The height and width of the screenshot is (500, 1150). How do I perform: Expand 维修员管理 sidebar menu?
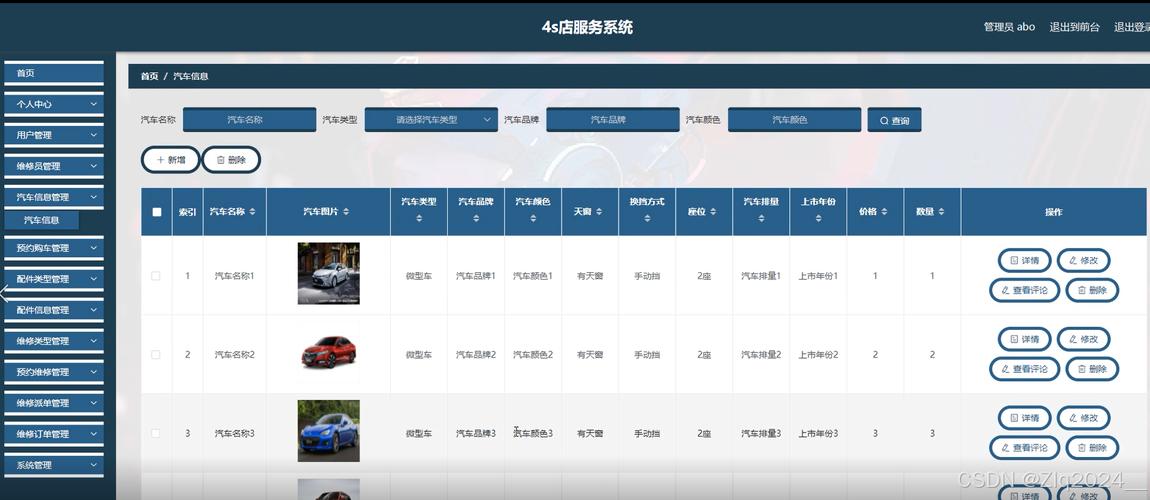pos(54,166)
